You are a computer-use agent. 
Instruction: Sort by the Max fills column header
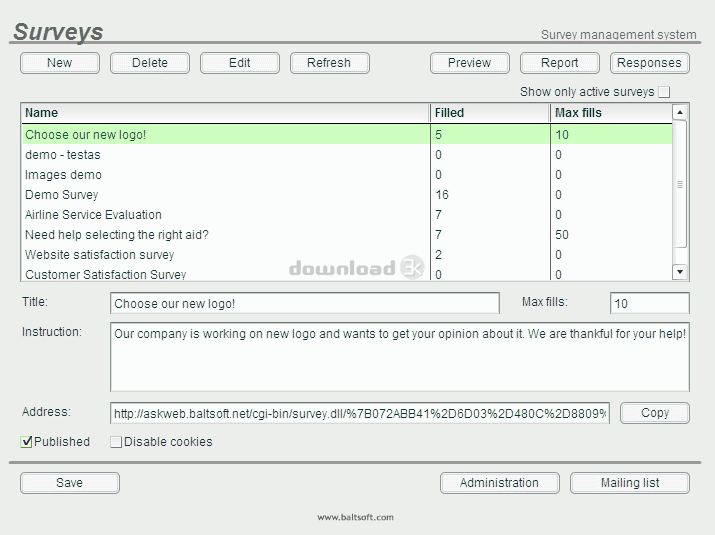[611, 113]
